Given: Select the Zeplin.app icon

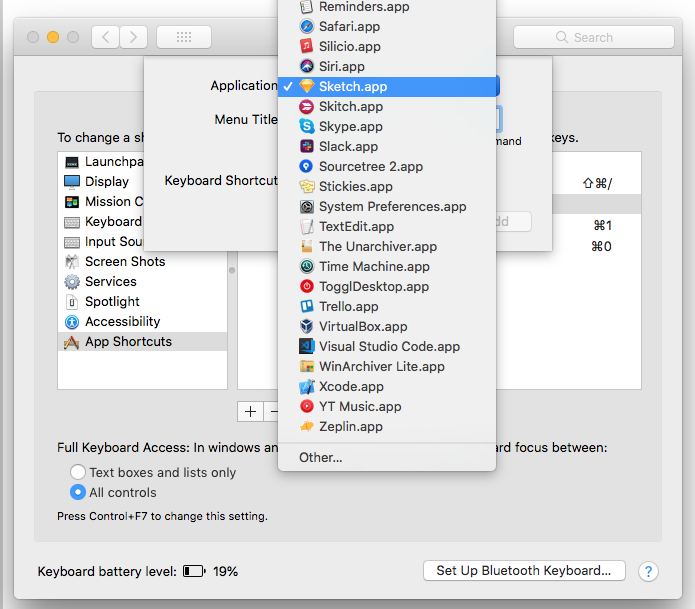Looking at the screenshot, I should click(x=306, y=426).
